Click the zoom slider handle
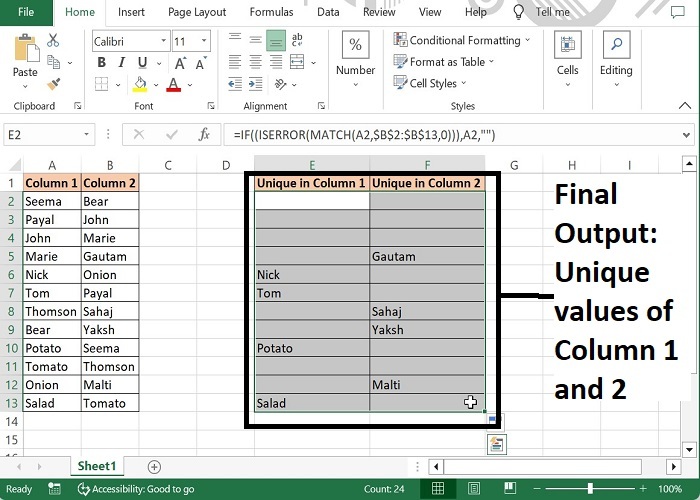 590,489
